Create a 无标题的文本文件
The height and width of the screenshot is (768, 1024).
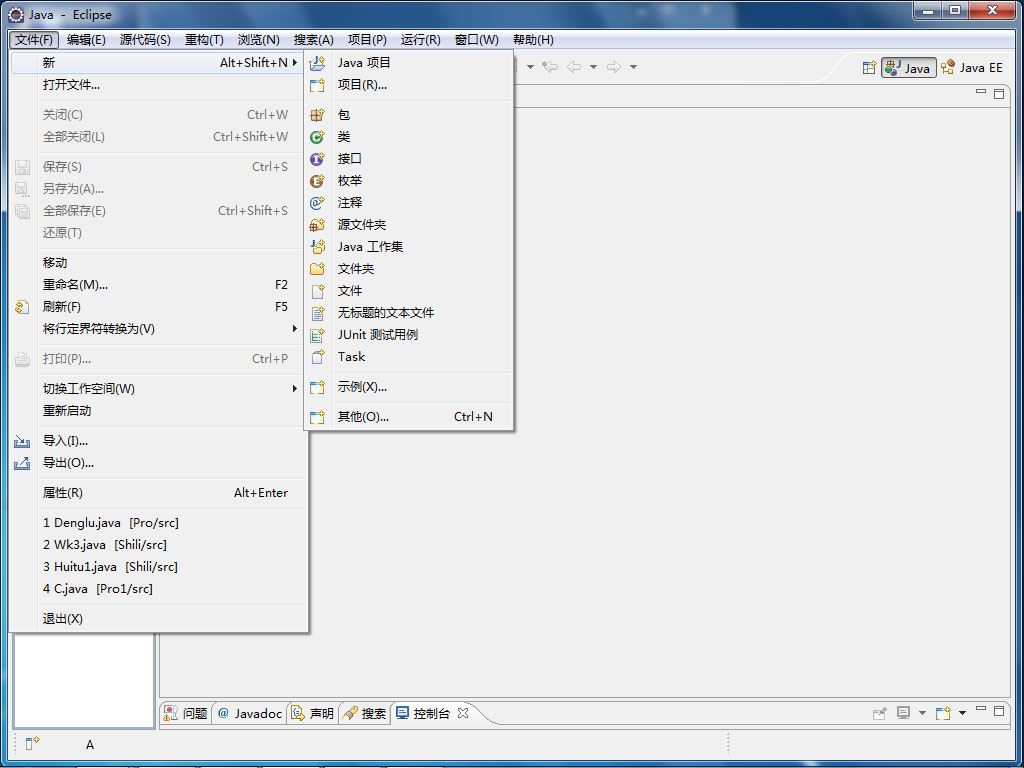[409, 313]
